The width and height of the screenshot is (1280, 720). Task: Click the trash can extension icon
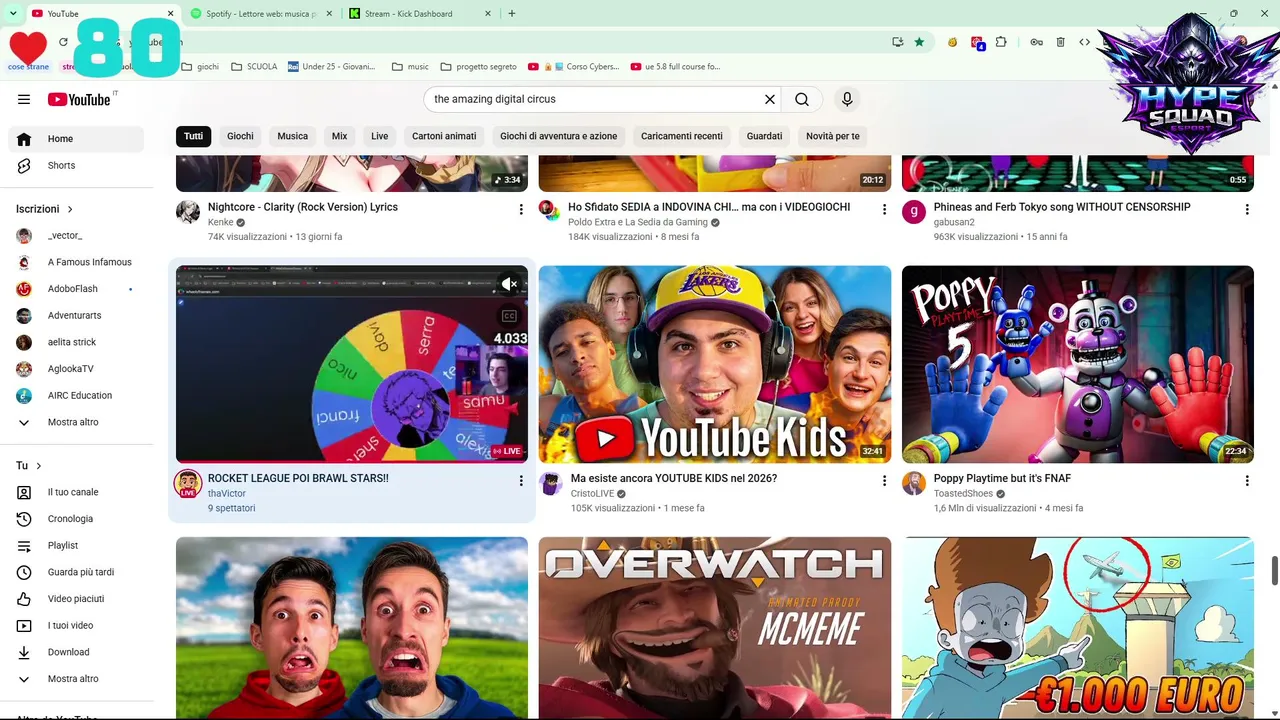point(1060,42)
